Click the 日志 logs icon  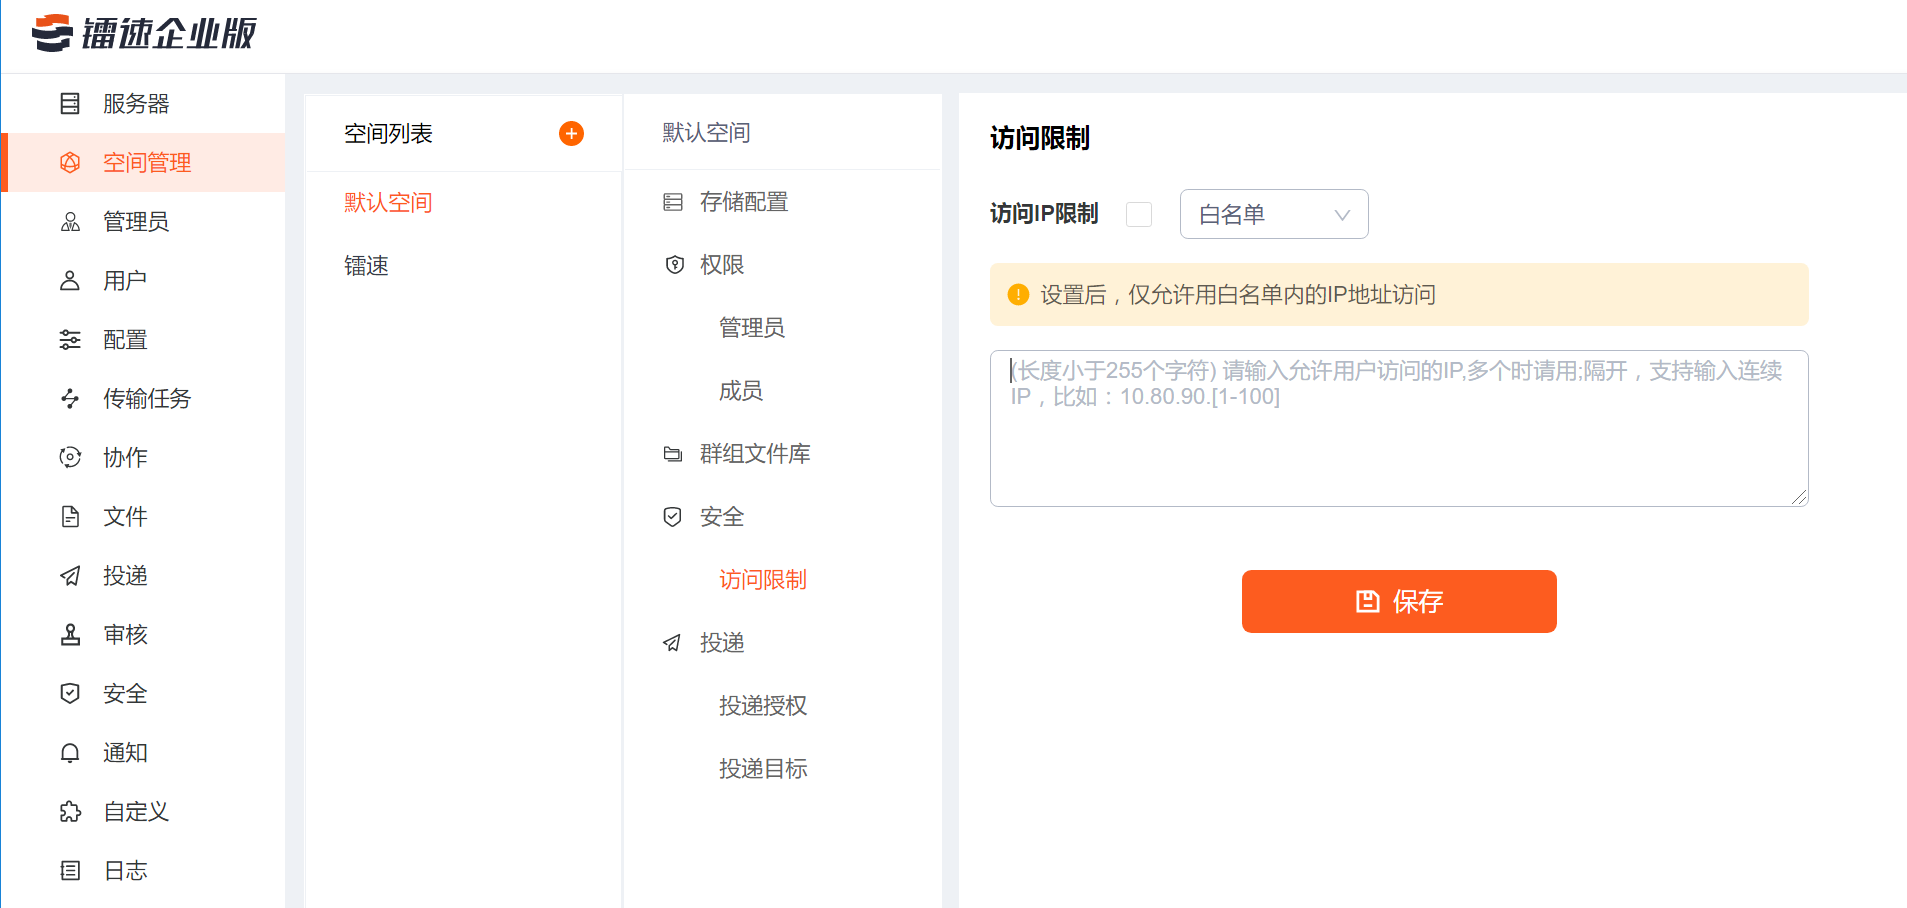coord(70,870)
